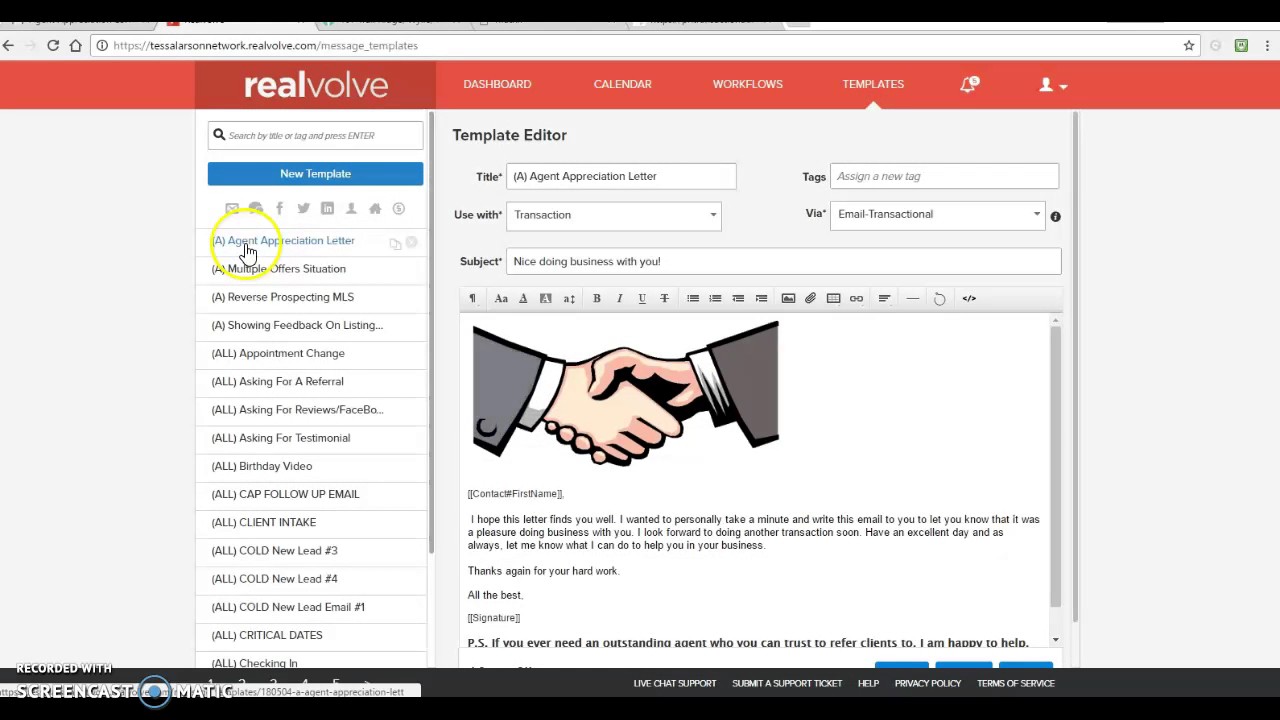Viewport: 1280px width, 720px height.
Task: Select the email filter envelope icon
Action: 232,209
